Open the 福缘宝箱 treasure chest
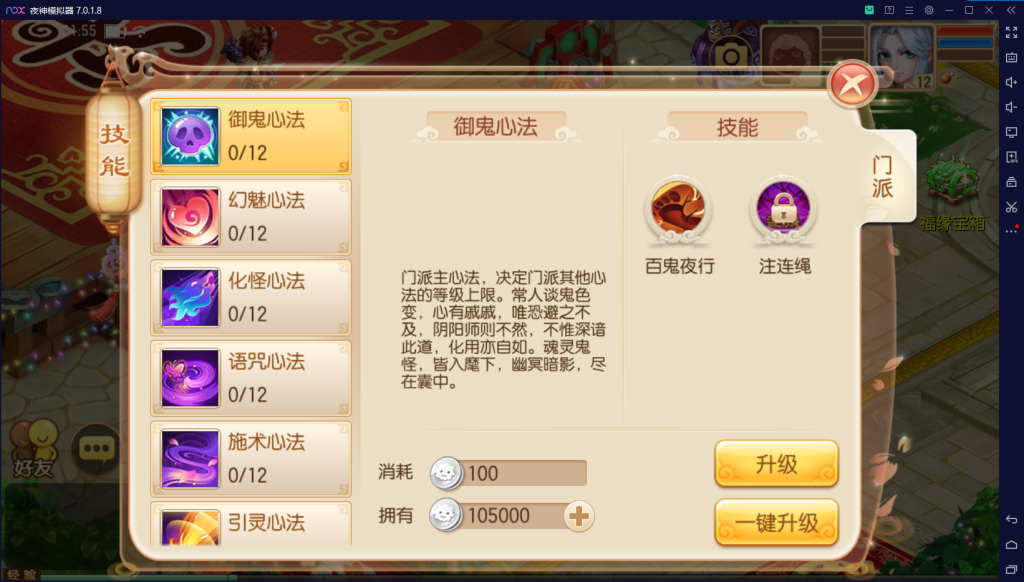 [x=952, y=194]
